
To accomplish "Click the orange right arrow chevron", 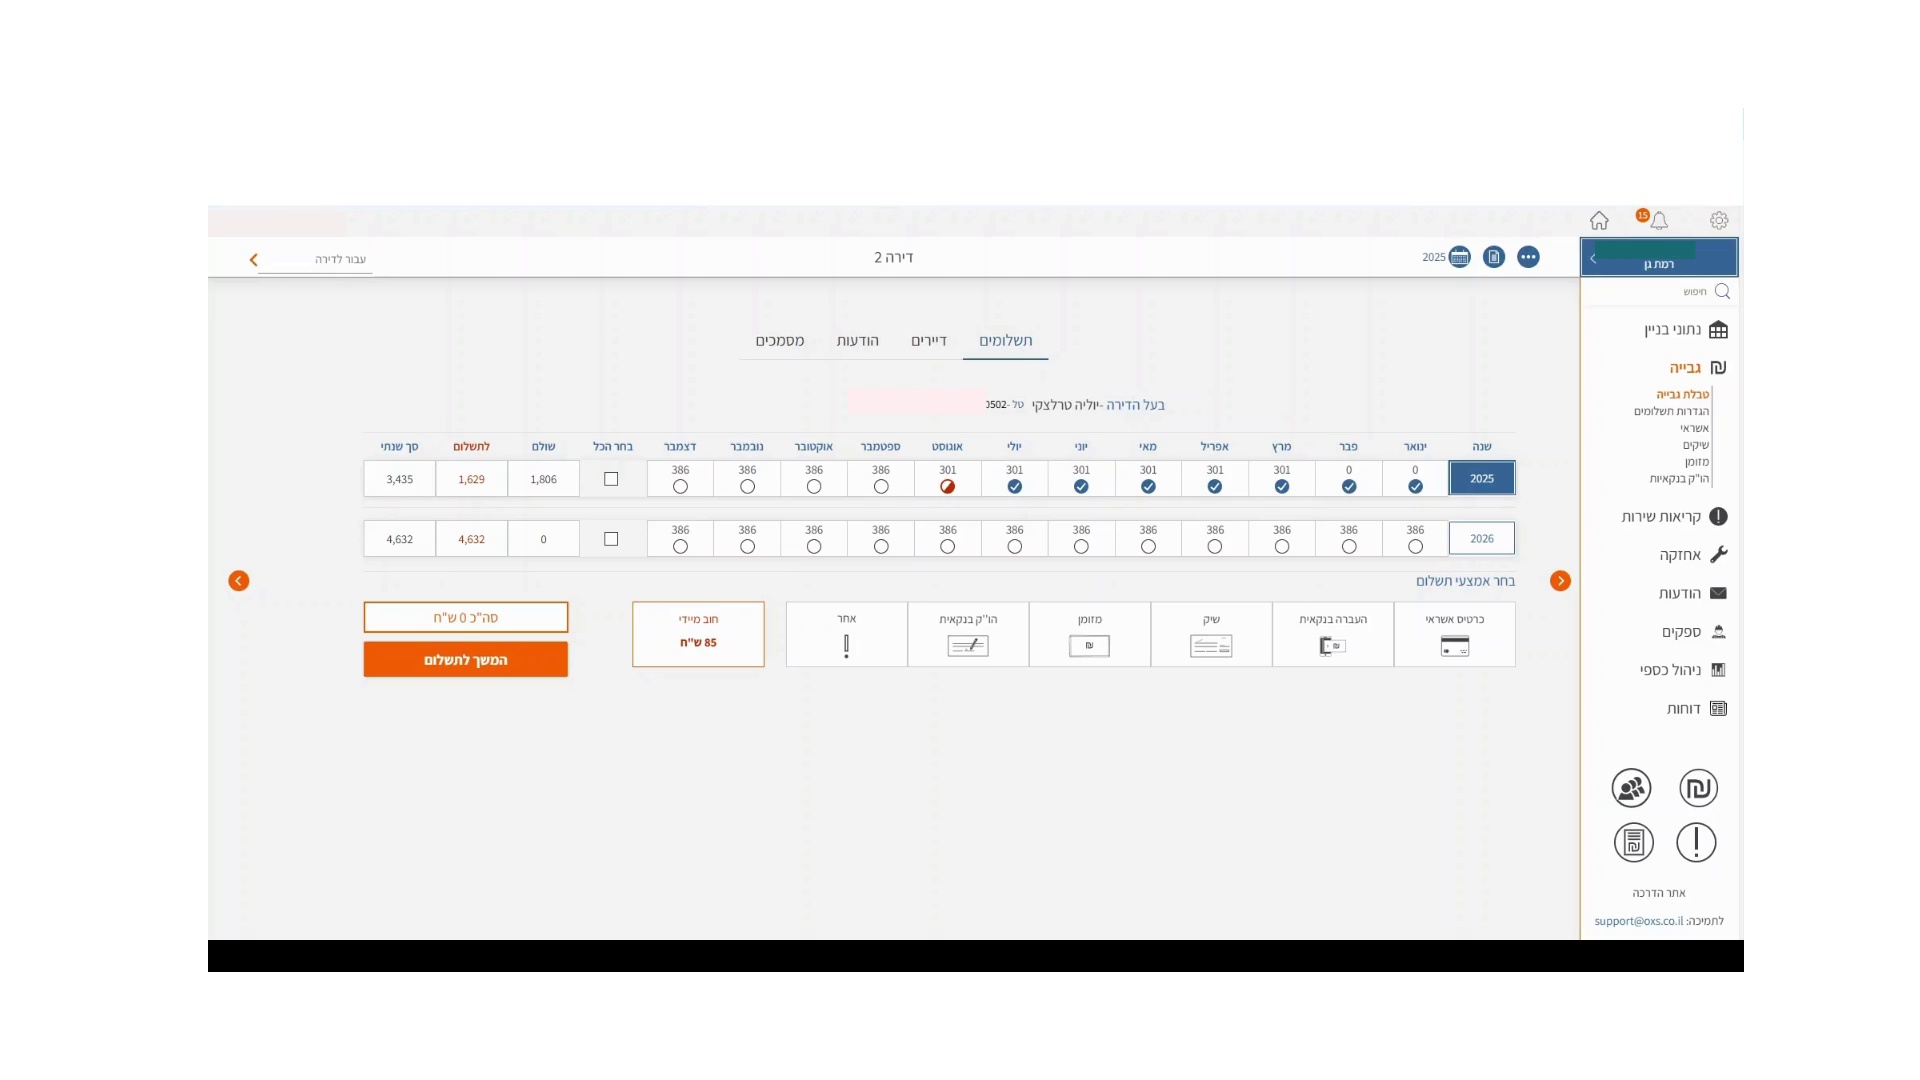I will coord(1560,581).
